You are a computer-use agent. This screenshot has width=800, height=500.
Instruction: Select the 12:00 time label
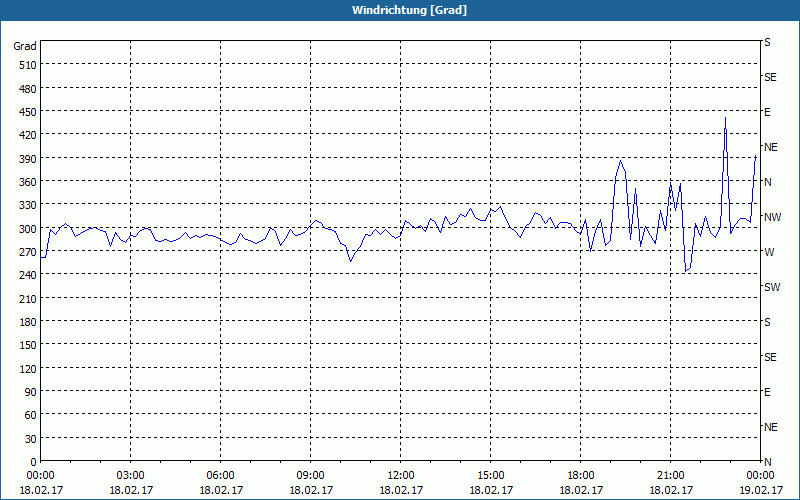pyautogui.click(x=401, y=476)
